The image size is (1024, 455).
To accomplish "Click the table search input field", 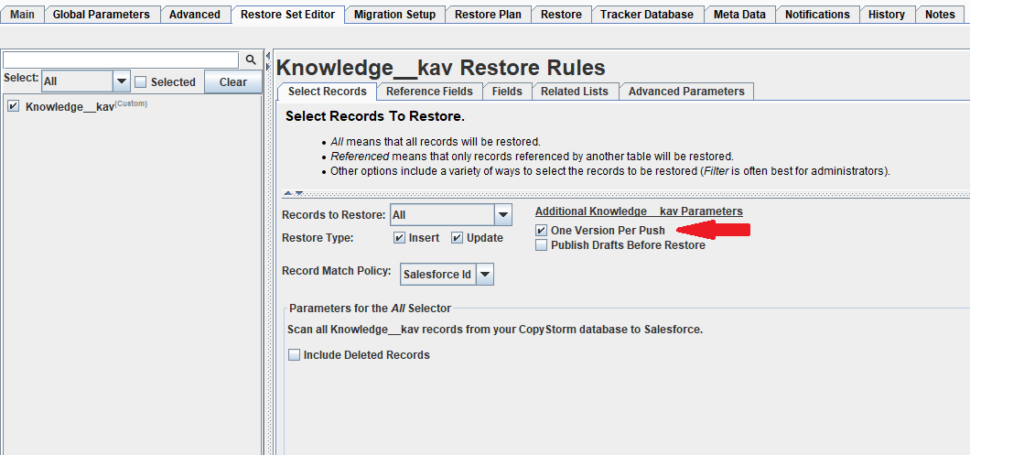I will point(121,59).
